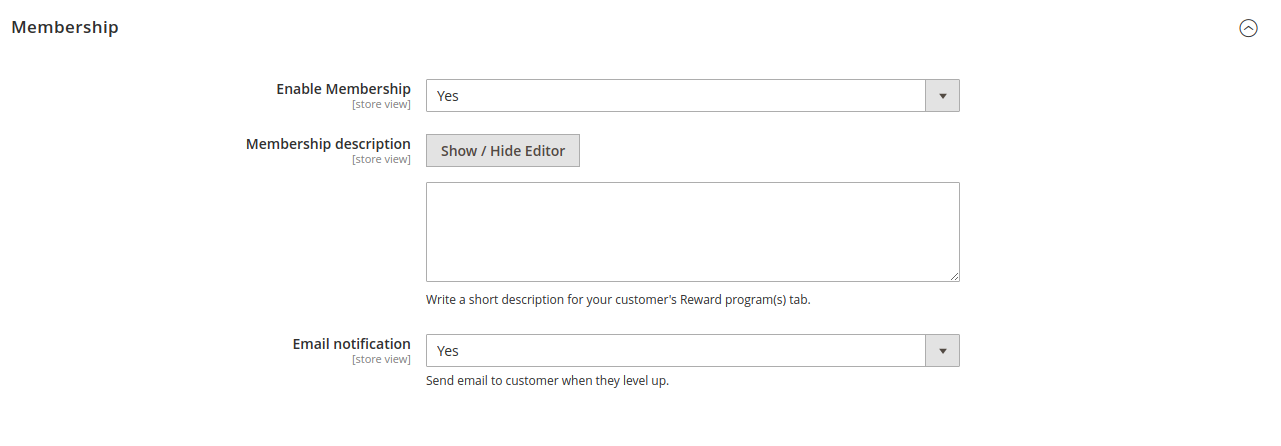Click the store view scope under Email notification
1281x446 pixels.
click(381, 359)
